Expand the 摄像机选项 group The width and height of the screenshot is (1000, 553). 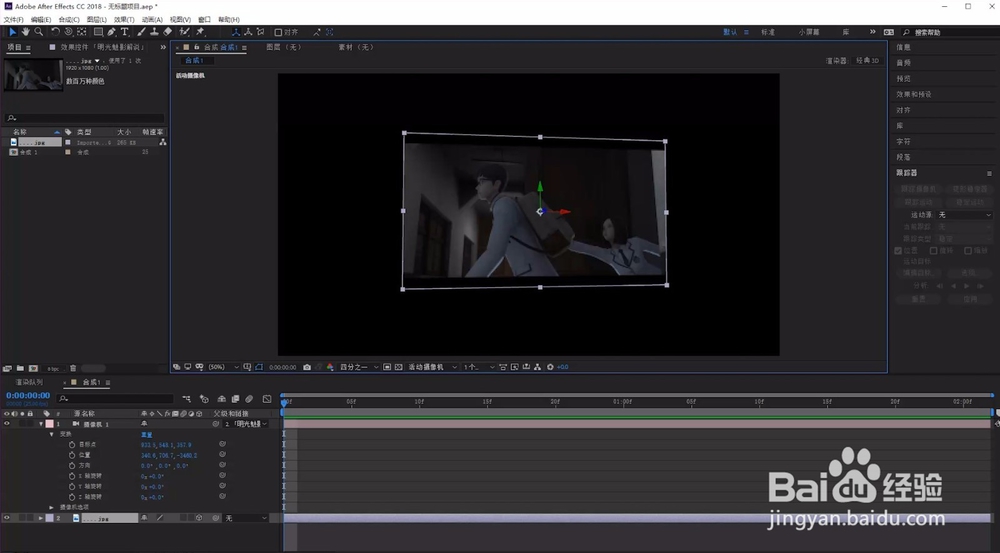[52, 507]
